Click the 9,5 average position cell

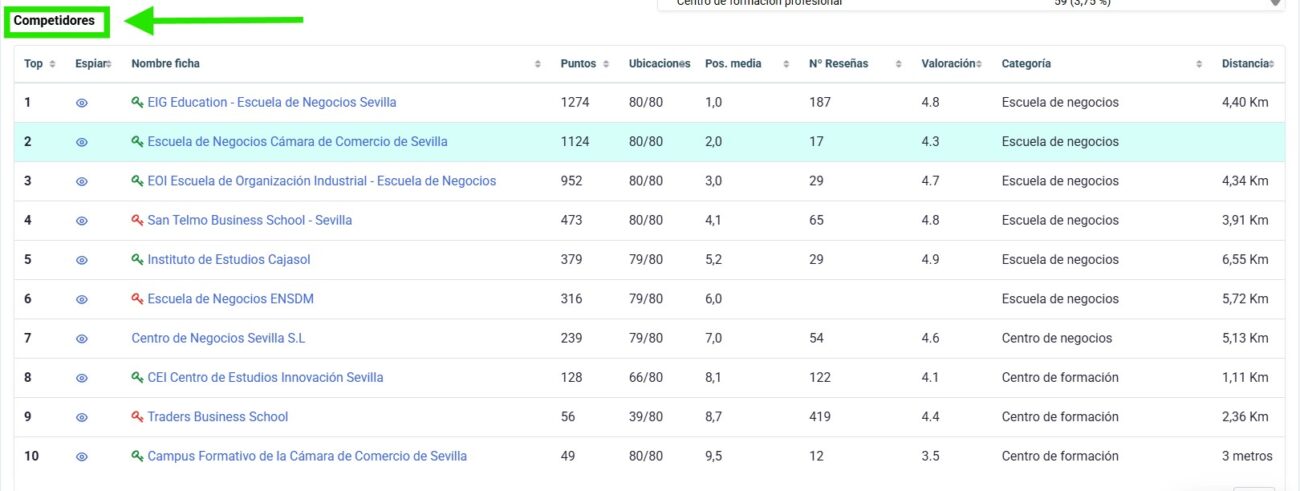pyautogui.click(x=713, y=456)
